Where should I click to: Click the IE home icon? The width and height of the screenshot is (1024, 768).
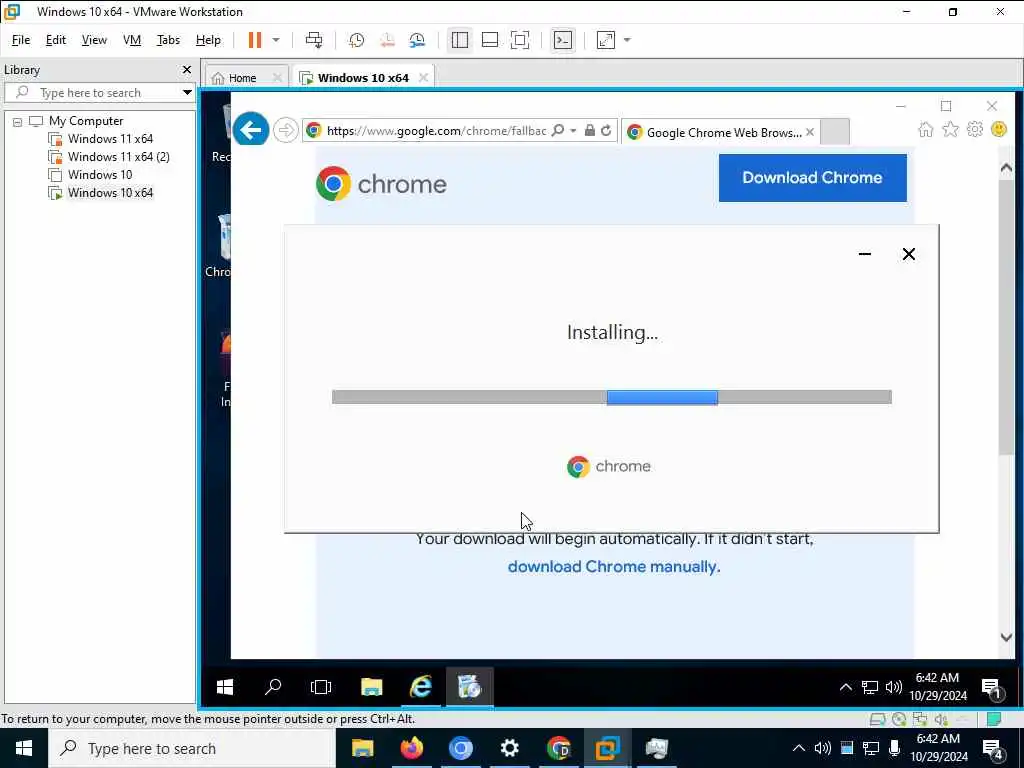point(925,129)
